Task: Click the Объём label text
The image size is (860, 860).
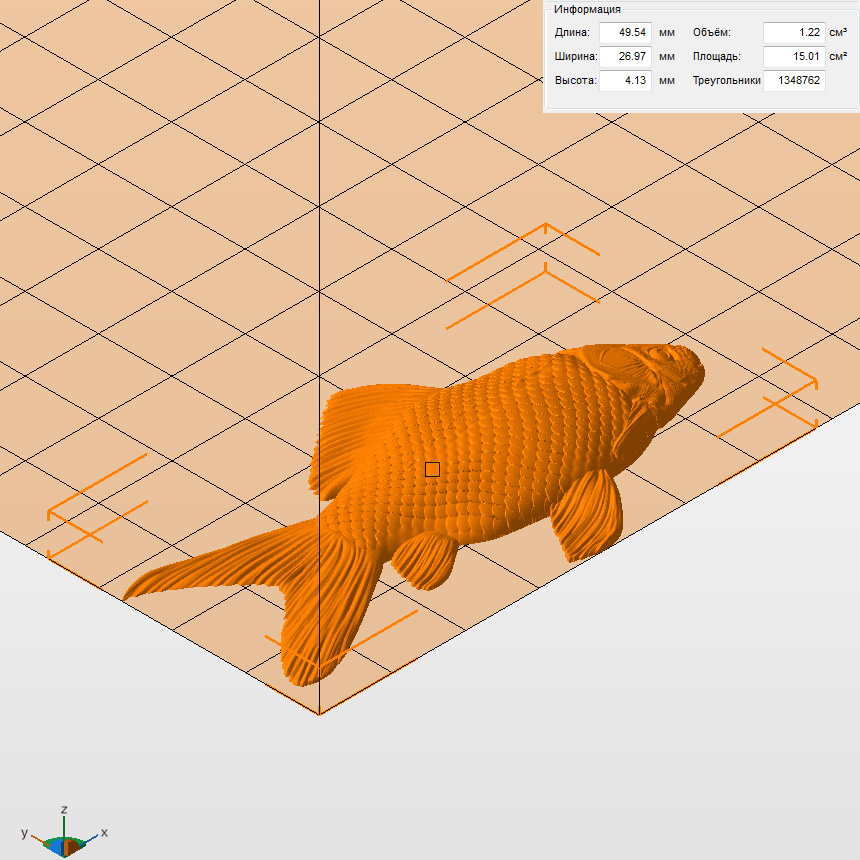Action: [711, 32]
